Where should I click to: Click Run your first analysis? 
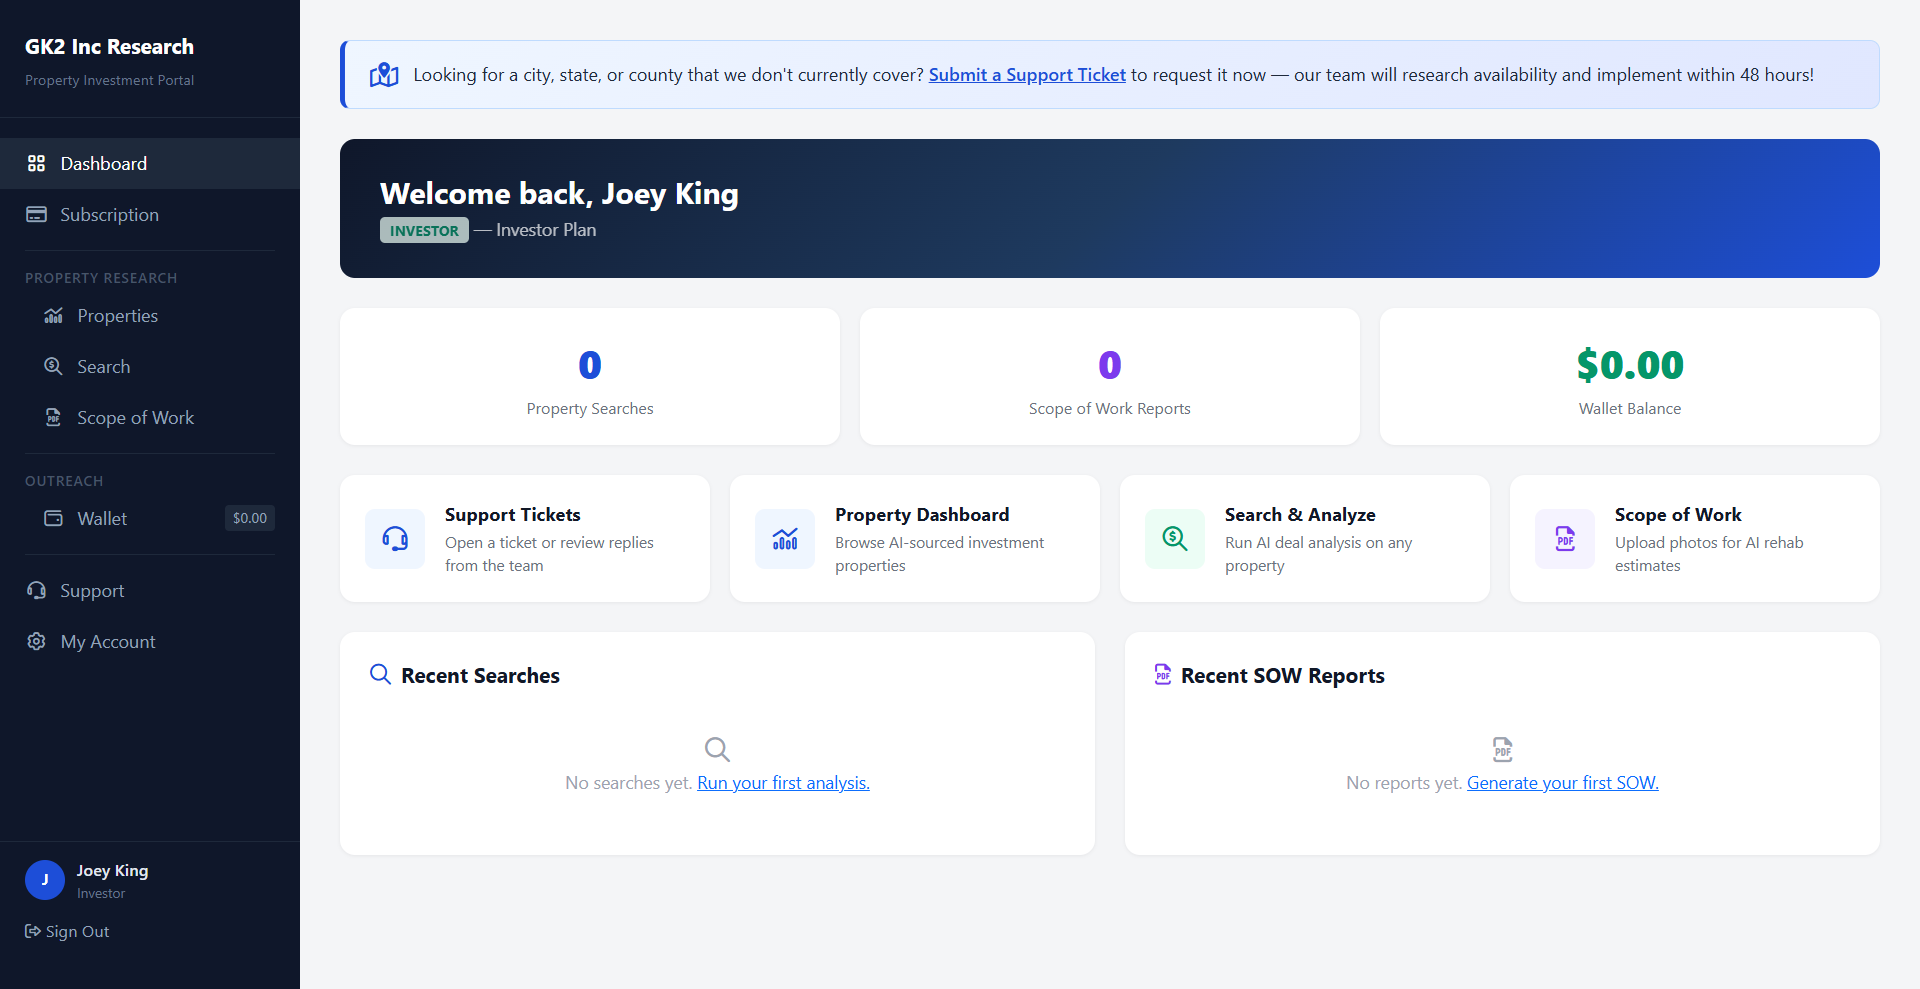pyautogui.click(x=783, y=782)
